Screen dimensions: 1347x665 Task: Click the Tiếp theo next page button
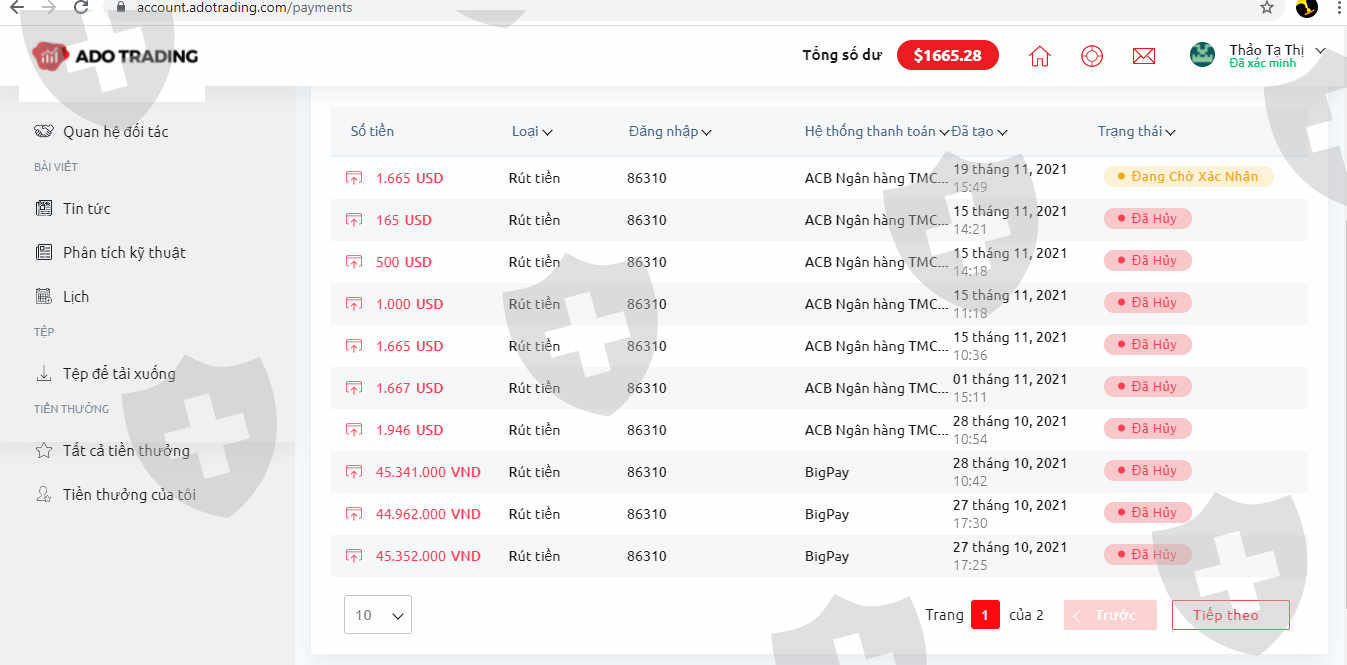1230,615
